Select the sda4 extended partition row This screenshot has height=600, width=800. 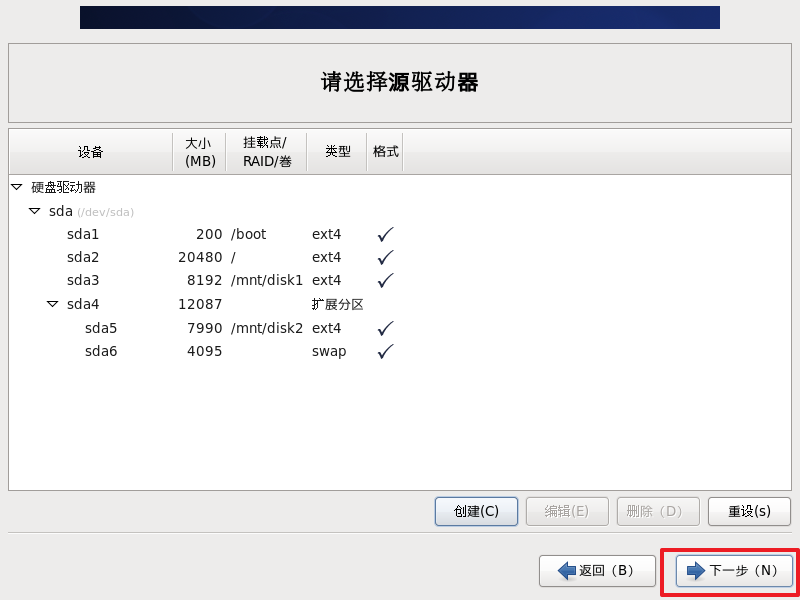click(x=400, y=304)
